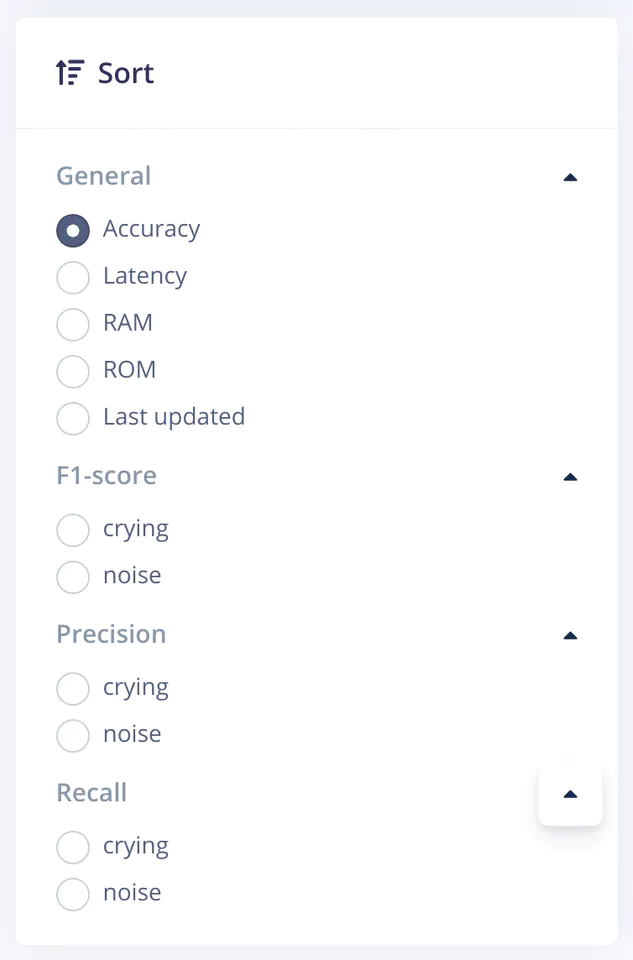Pick crying under Precision
The width and height of the screenshot is (633, 960).
tap(73, 689)
